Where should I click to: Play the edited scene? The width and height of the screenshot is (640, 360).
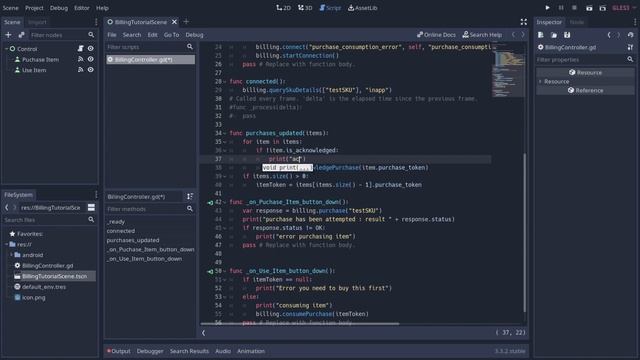pyautogui.click(x=589, y=8)
